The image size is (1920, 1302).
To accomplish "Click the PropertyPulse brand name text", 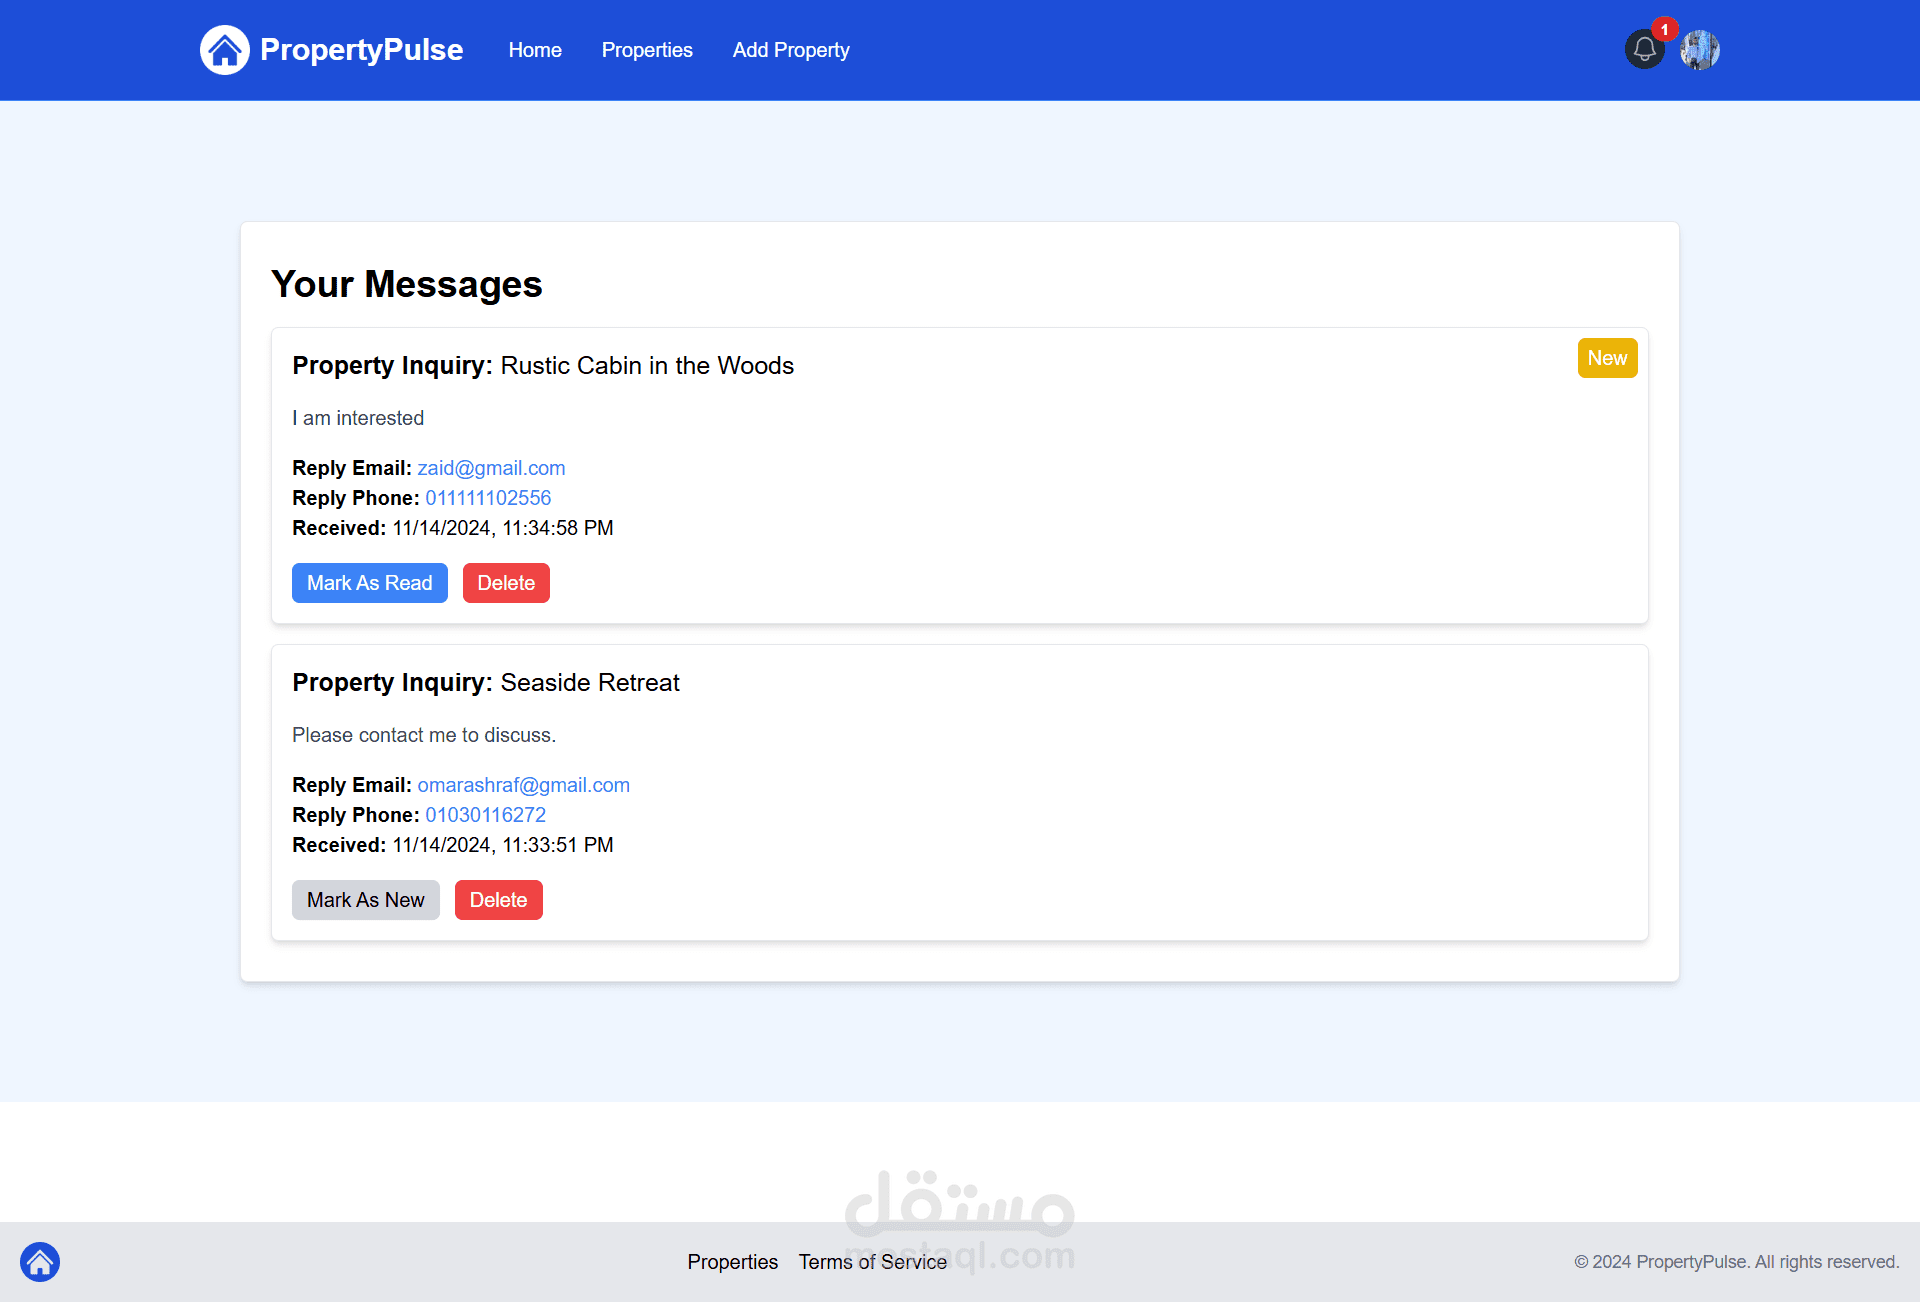I will 361,50.
